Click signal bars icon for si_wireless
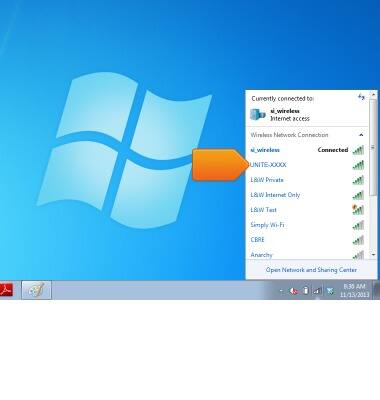 tap(358, 150)
